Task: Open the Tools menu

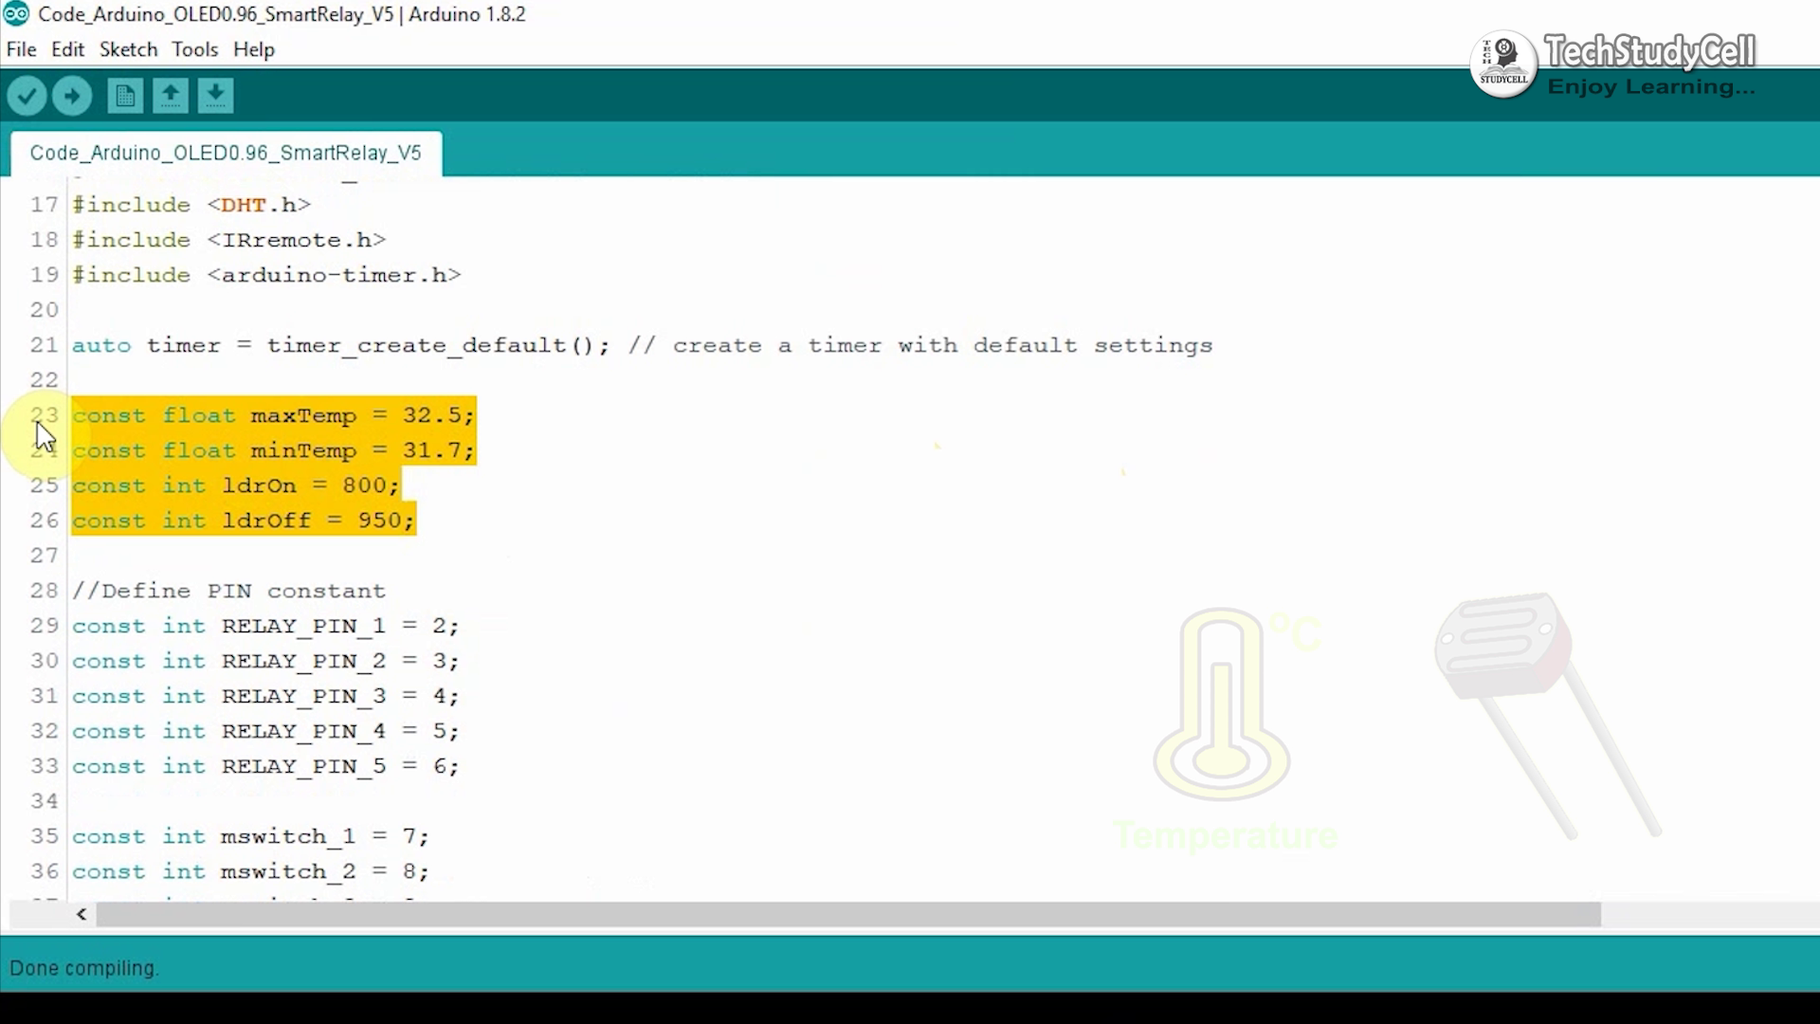Action: point(194,49)
